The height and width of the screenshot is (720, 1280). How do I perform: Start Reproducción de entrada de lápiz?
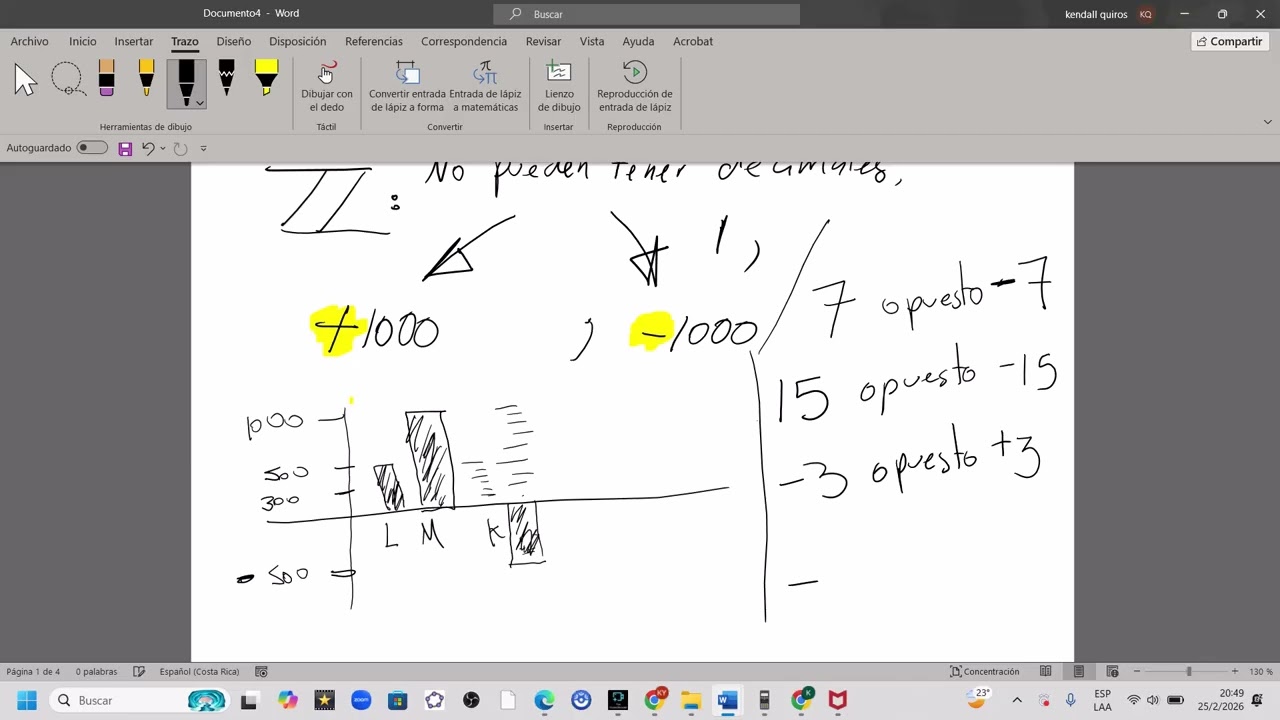(635, 87)
